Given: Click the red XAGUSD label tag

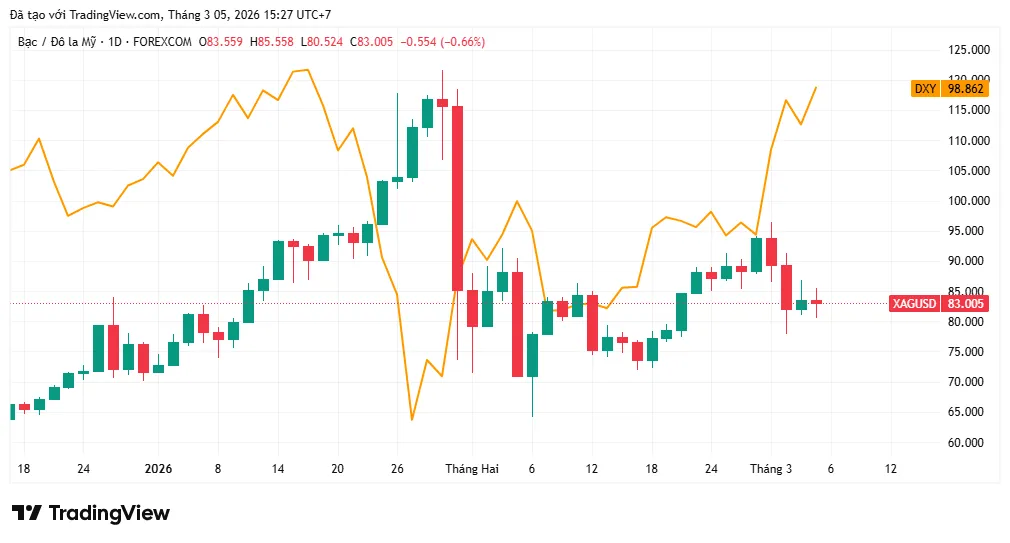Looking at the screenshot, I should [915, 303].
